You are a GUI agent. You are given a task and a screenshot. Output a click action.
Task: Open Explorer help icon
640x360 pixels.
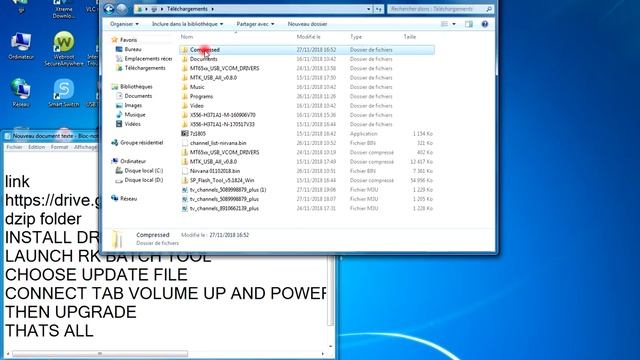484,24
